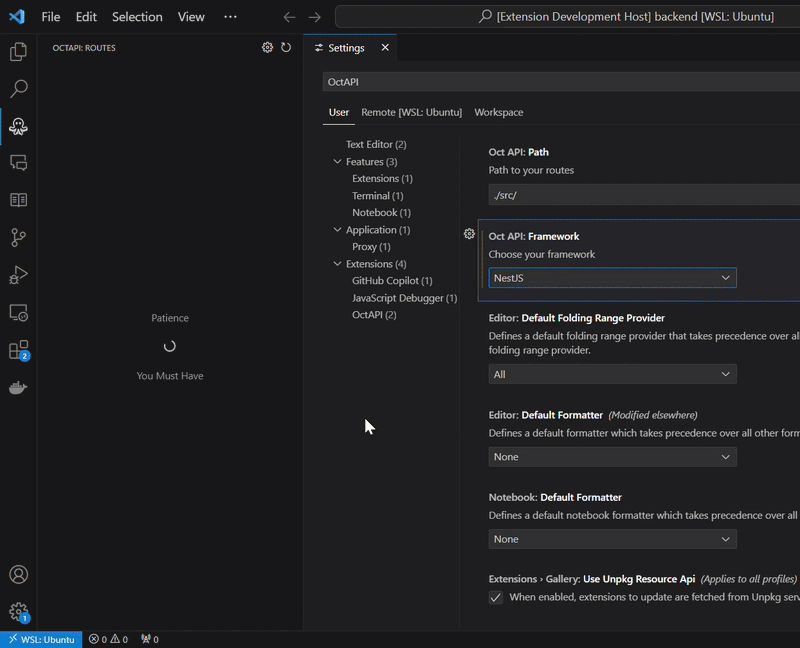This screenshot has height=648, width=800.
Task: Refresh the OctAPI routes list
Action: tap(286, 47)
